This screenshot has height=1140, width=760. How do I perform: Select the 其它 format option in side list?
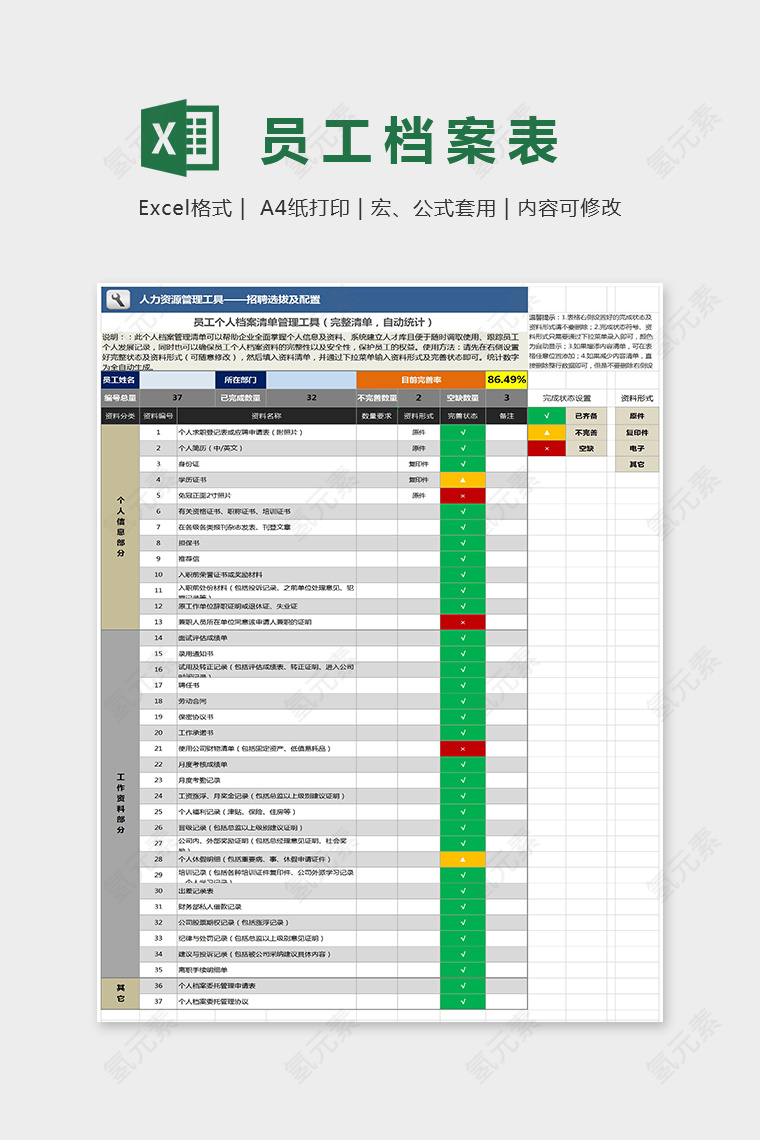[637, 464]
